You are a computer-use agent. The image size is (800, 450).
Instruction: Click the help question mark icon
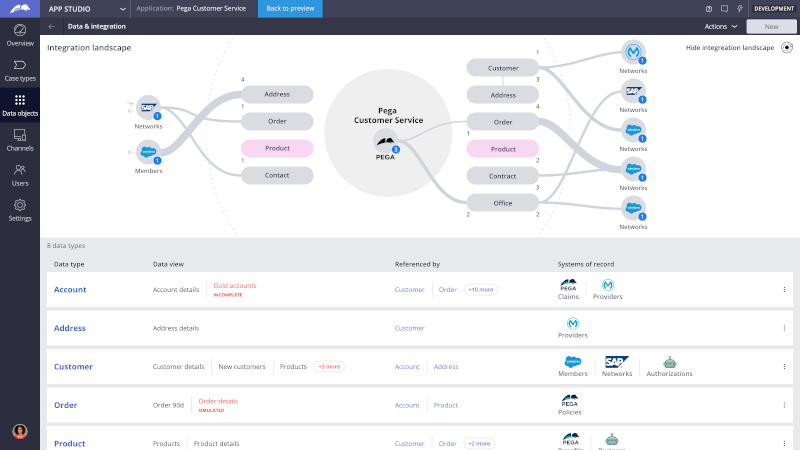pos(709,8)
